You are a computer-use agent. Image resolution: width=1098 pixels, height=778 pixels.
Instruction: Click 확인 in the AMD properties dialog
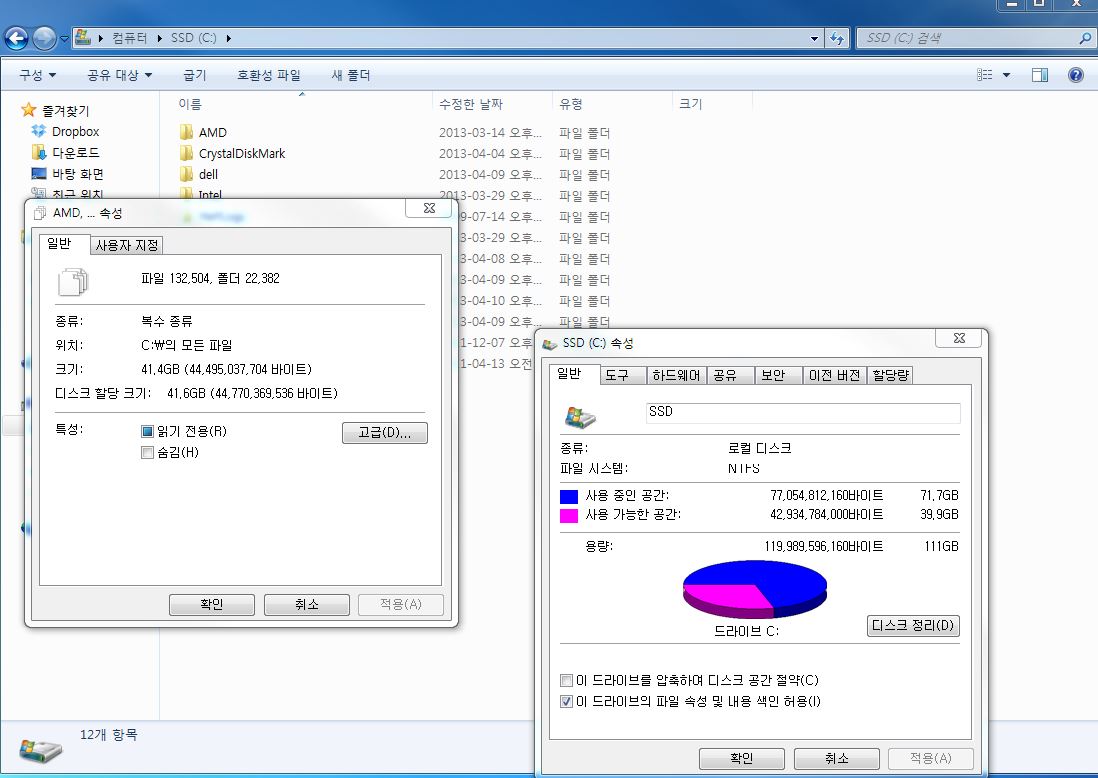point(211,604)
